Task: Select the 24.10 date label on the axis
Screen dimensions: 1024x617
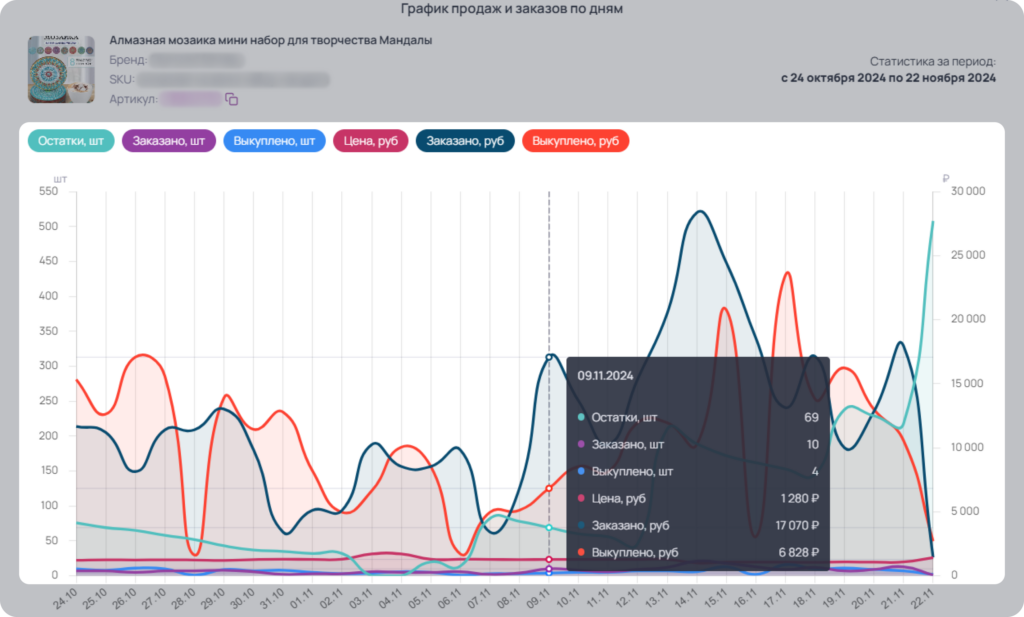Action: [x=66, y=598]
